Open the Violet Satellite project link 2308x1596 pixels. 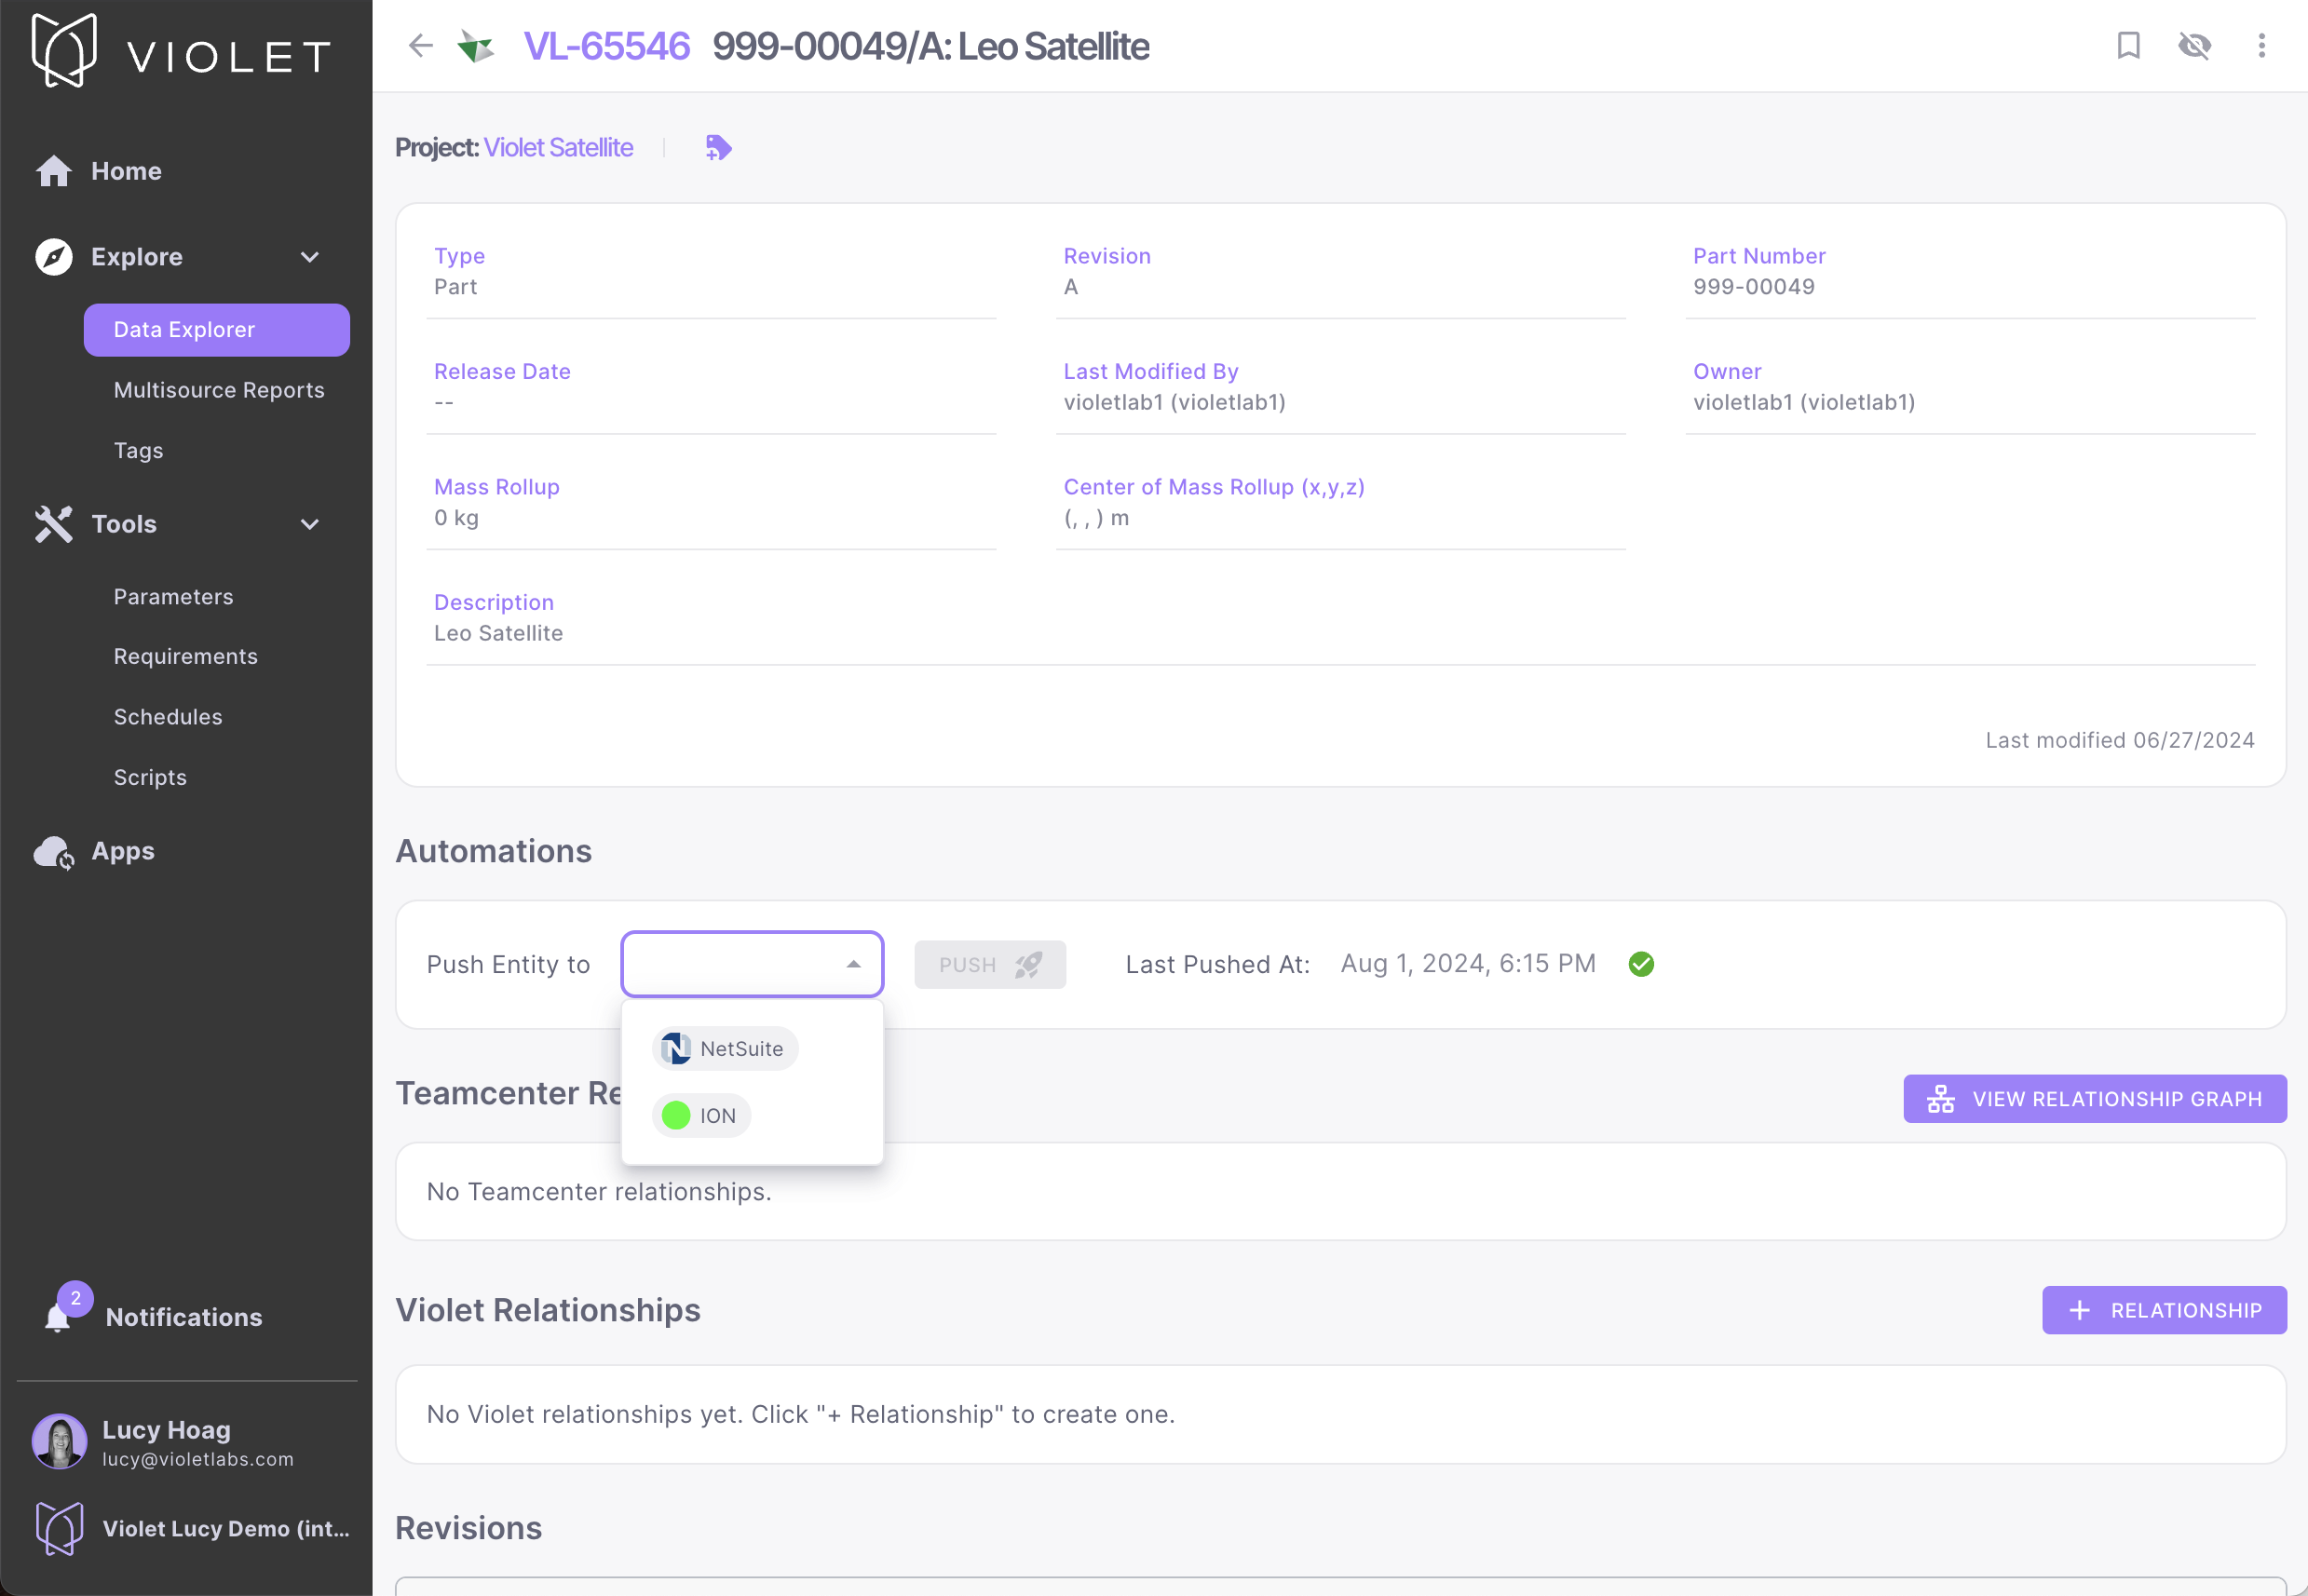click(558, 148)
